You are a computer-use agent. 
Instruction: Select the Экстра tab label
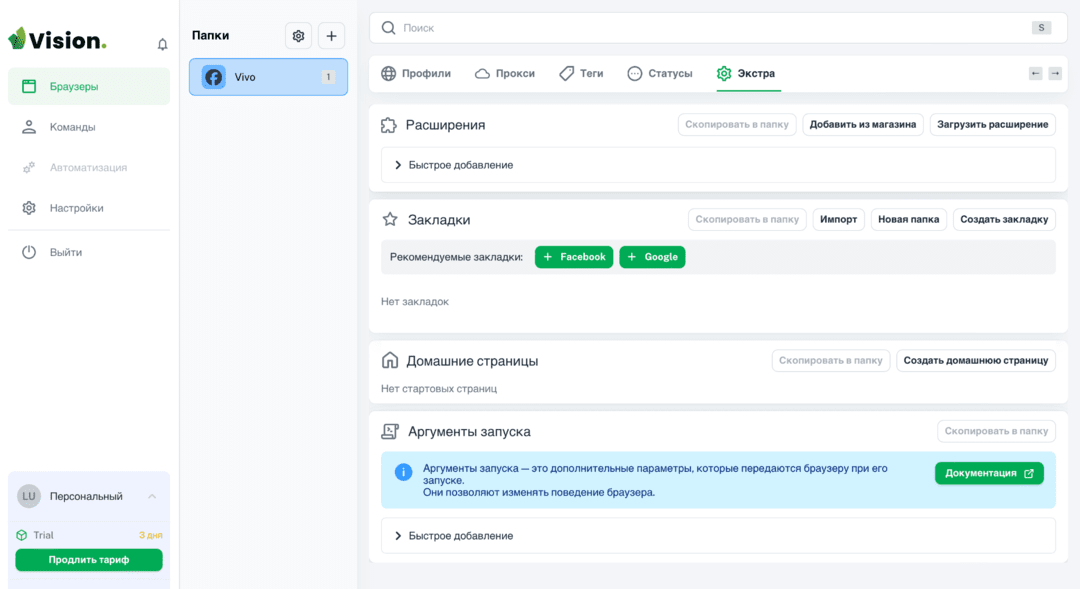(x=756, y=73)
